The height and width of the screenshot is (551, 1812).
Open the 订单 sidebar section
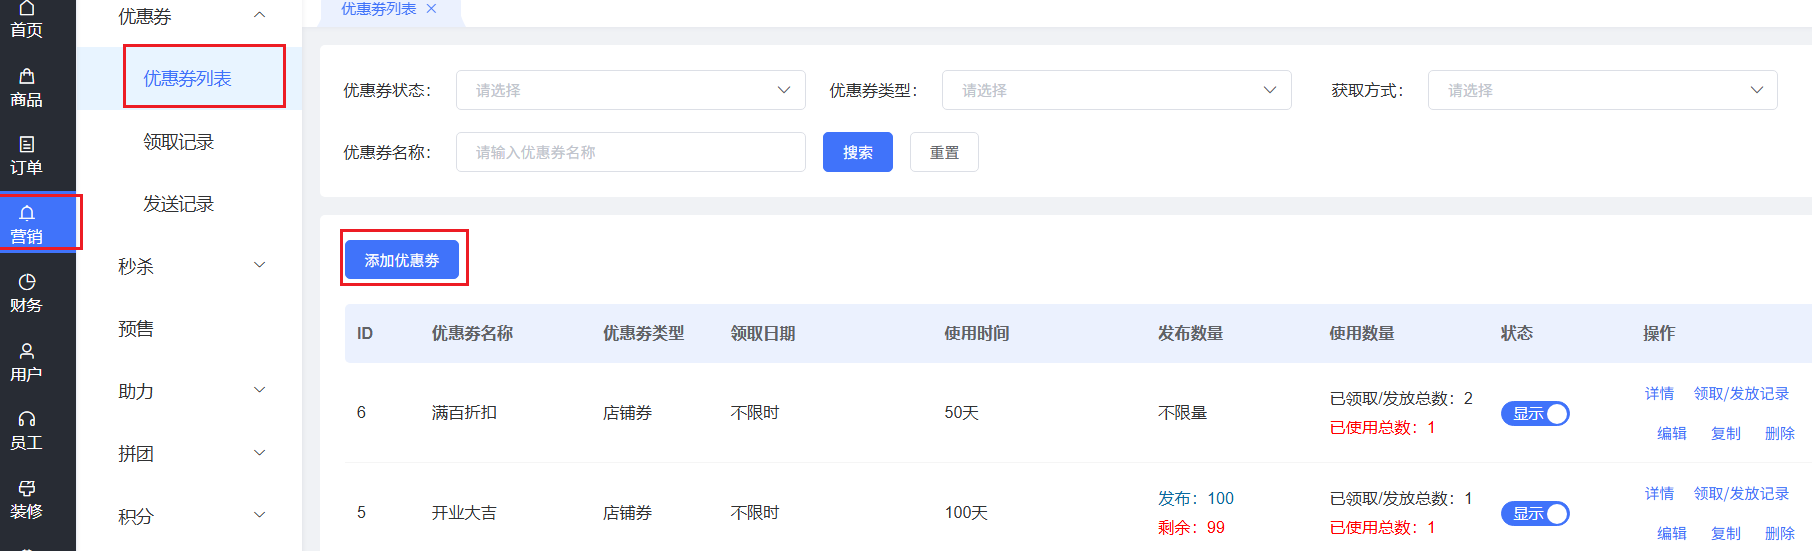tap(27, 156)
